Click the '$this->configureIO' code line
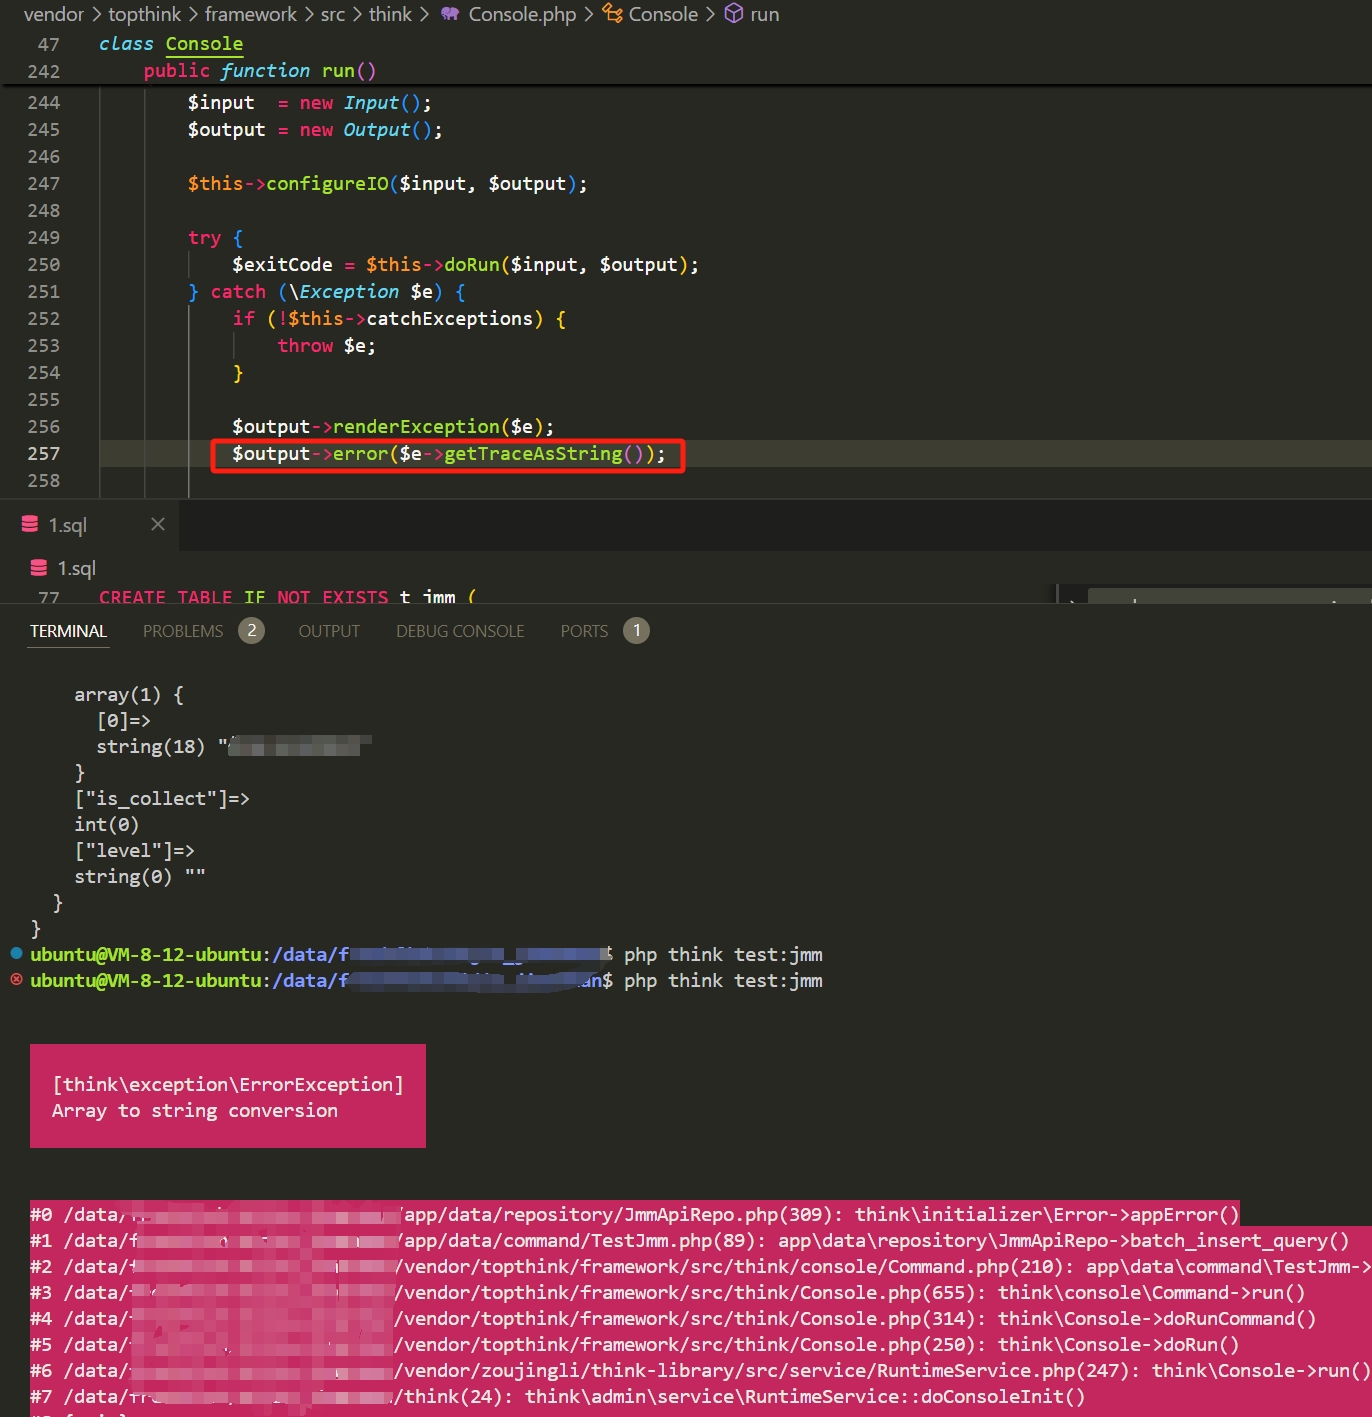Viewport: 1372px width, 1417px height. [x=387, y=183]
